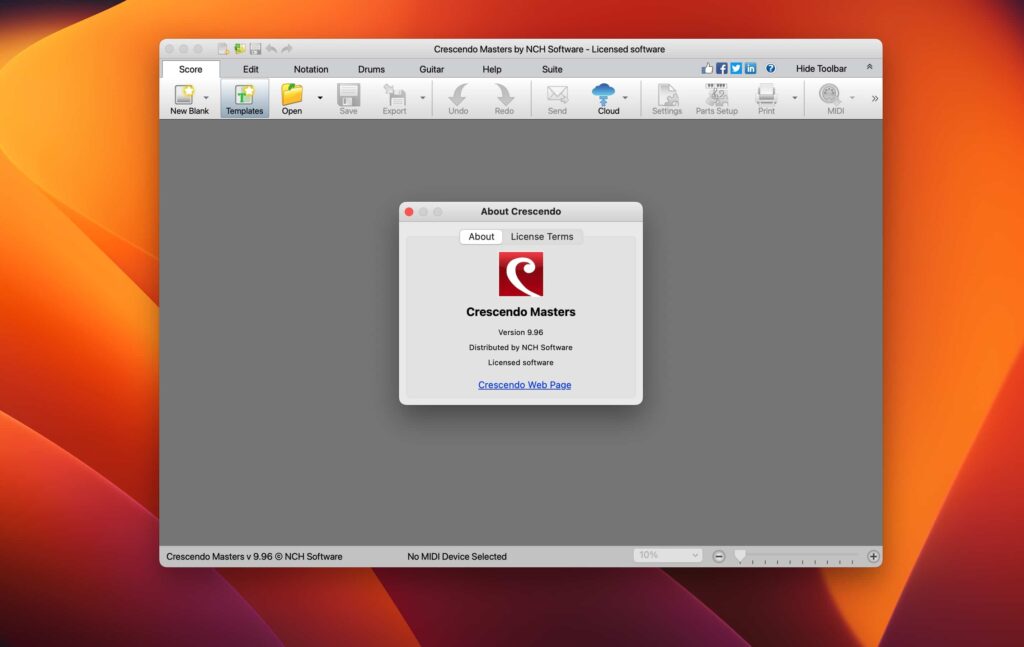The height and width of the screenshot is (647, 1024).
Task: Click the Facebook share icon
Action: point(722,69)
